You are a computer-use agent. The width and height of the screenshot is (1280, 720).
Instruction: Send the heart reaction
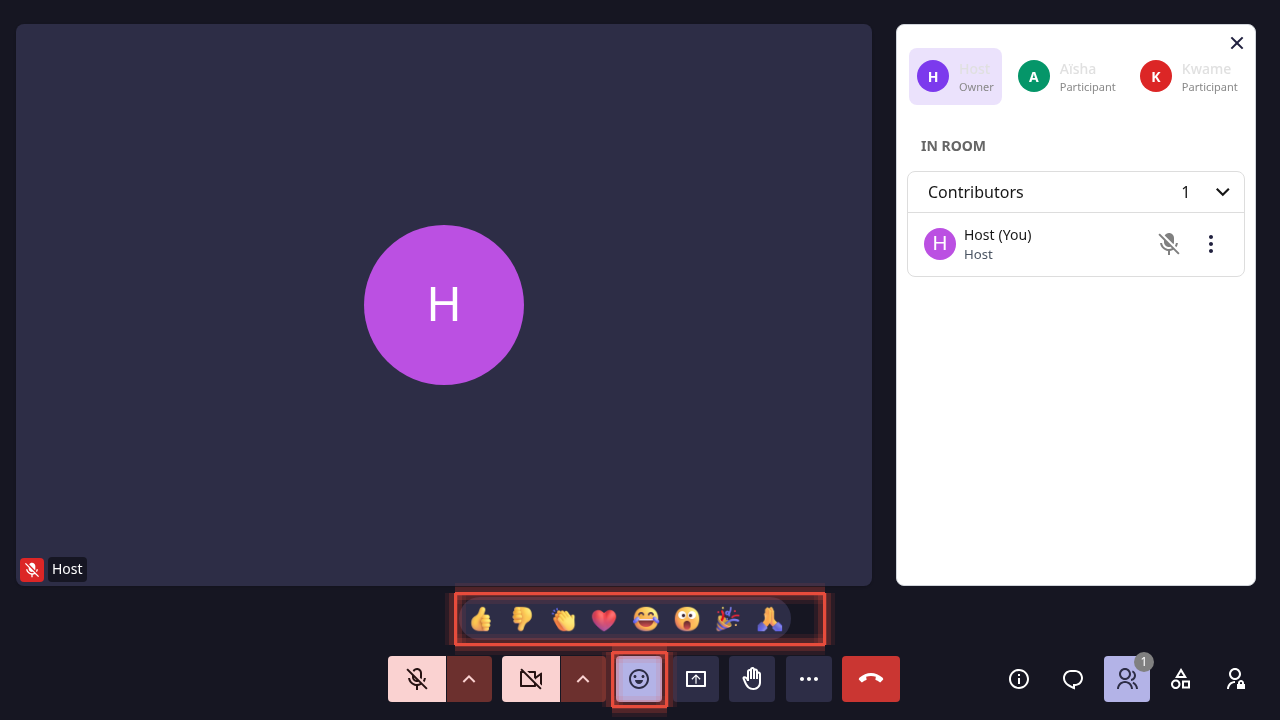click(604, 619)
